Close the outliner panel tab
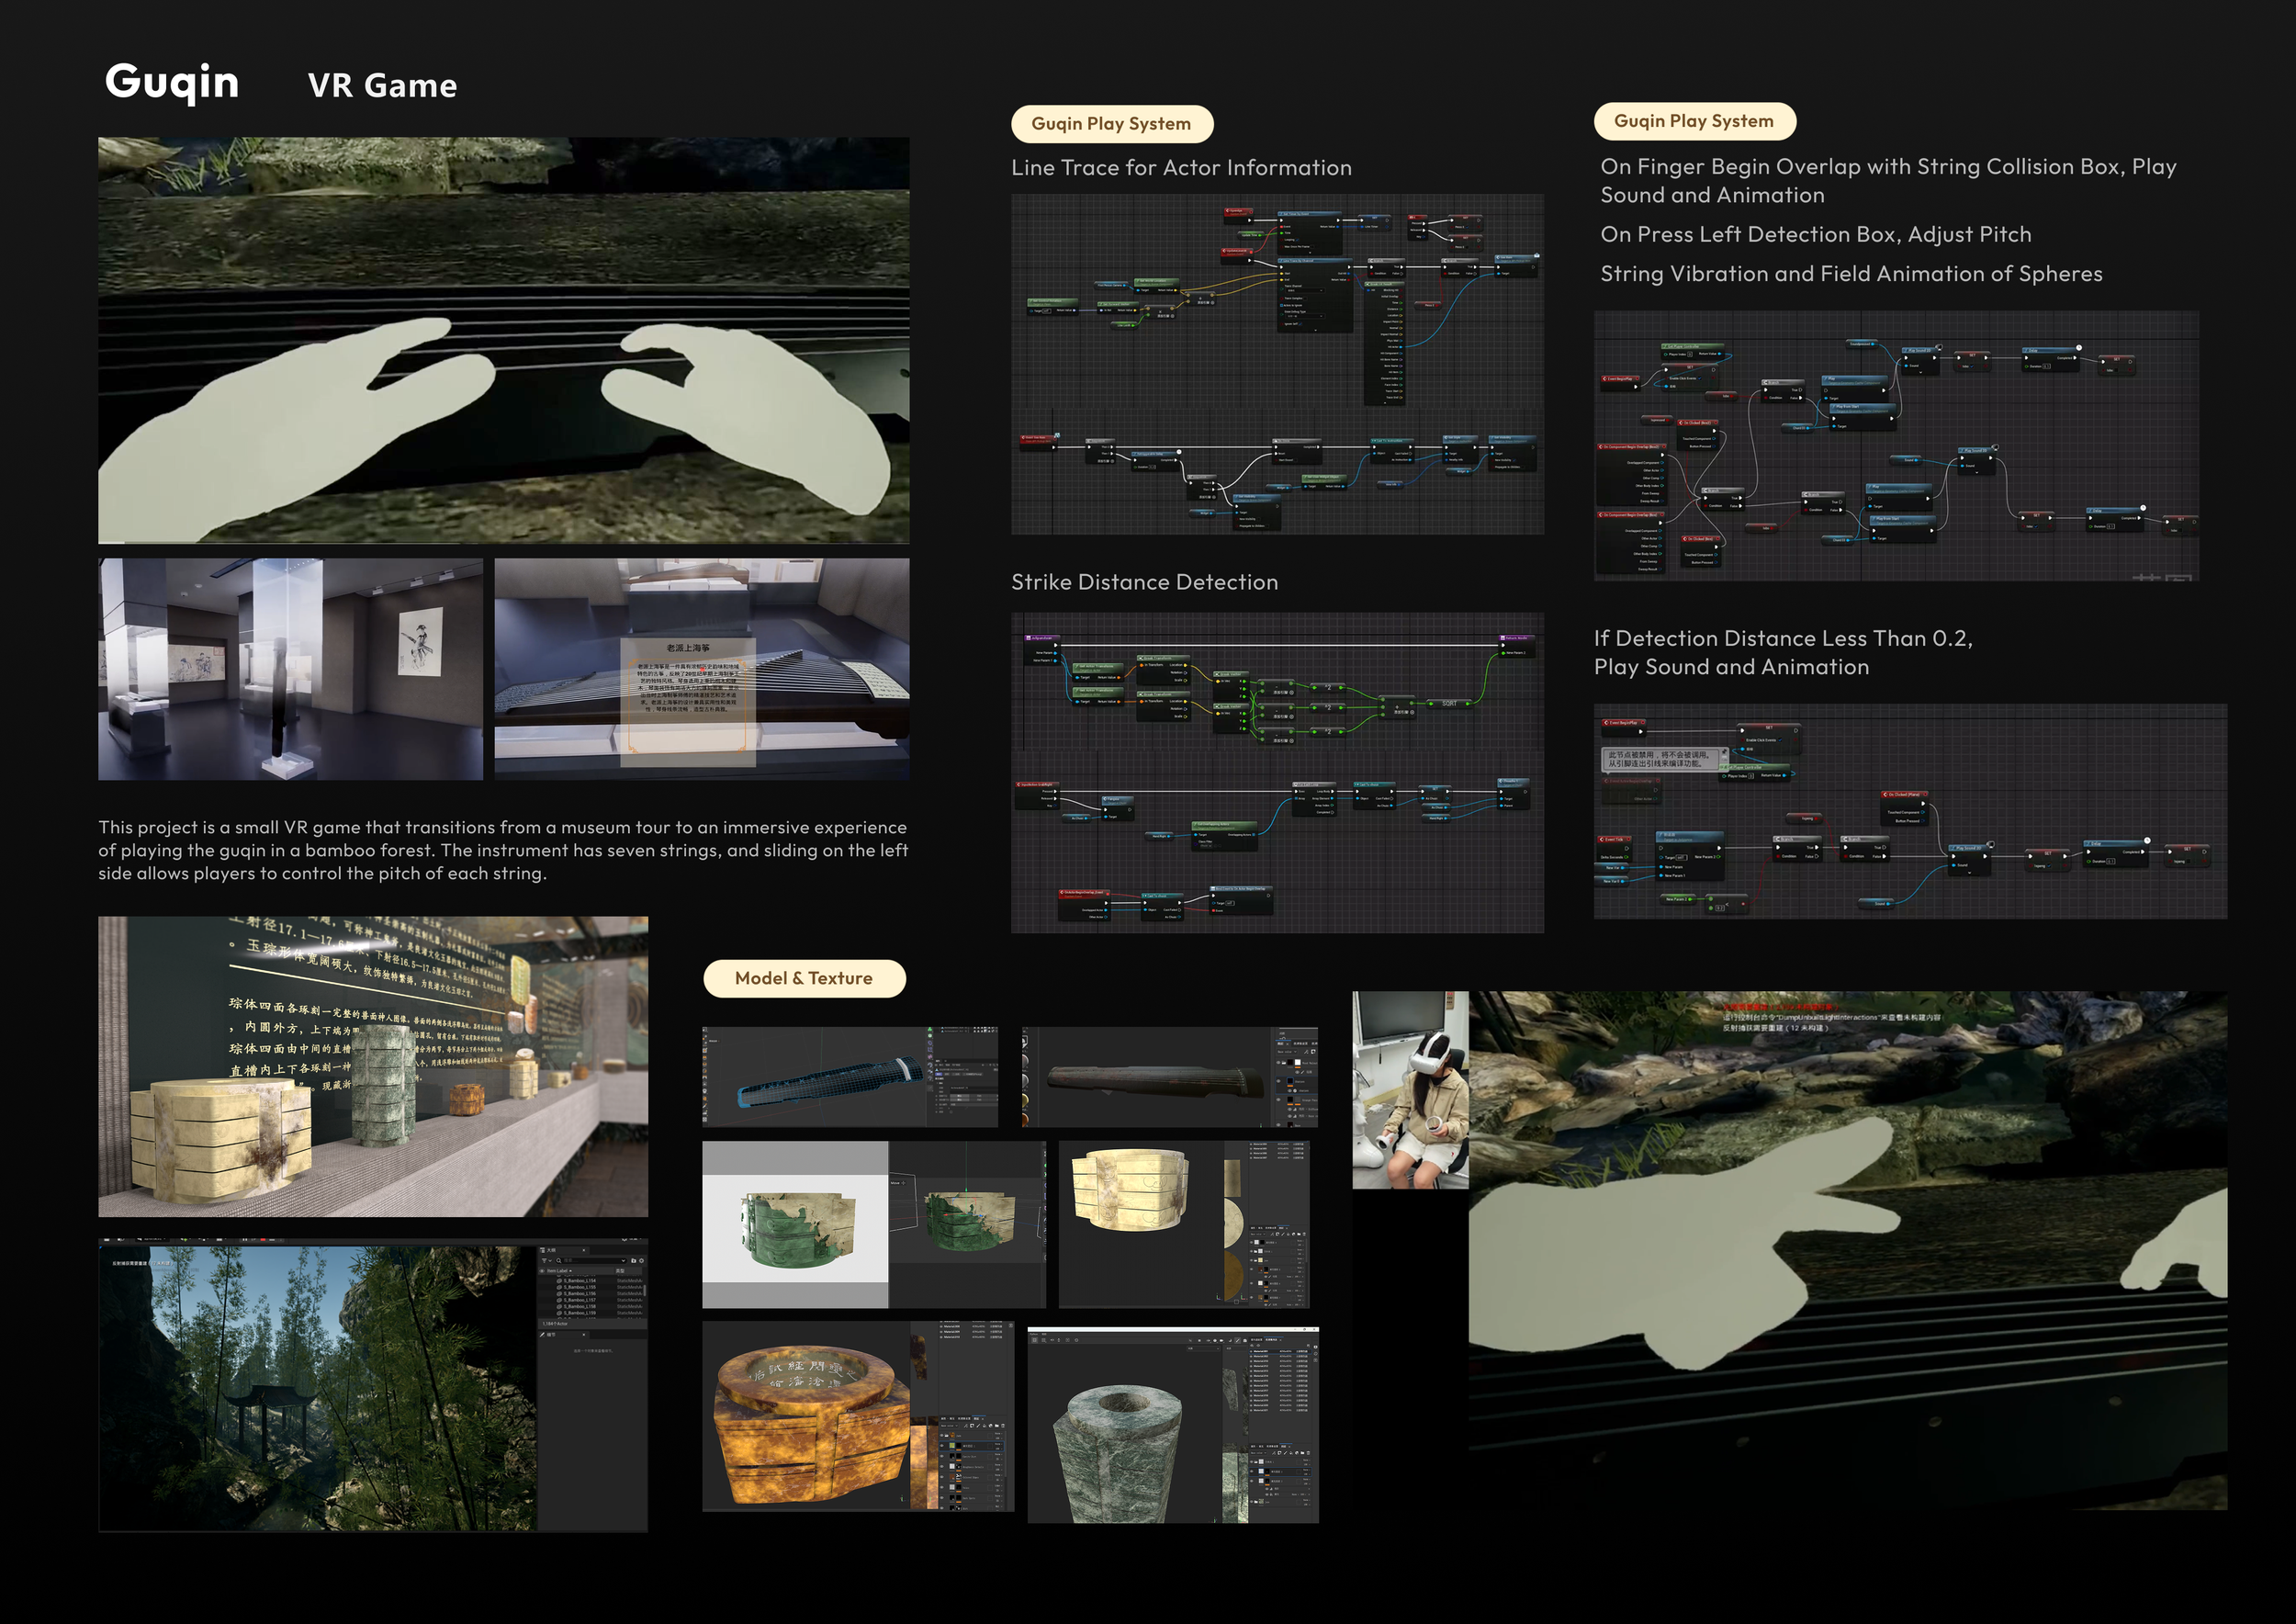2296x1624 pixels. [585, 1251]
